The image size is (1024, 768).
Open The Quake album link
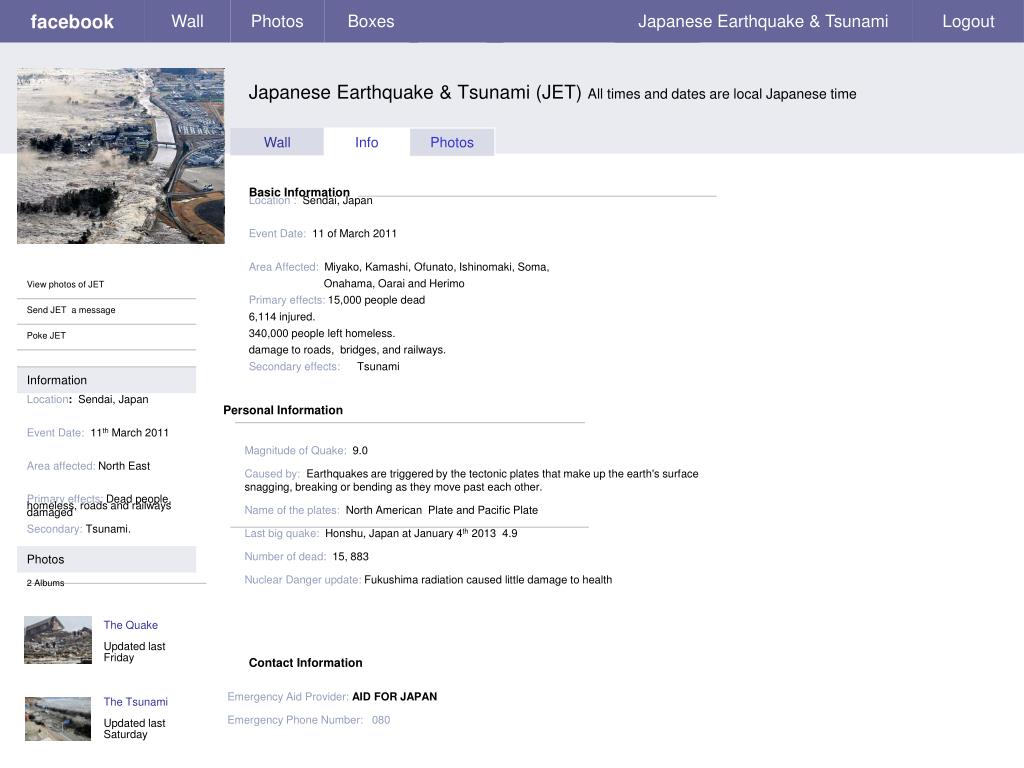tap(131, 625)
